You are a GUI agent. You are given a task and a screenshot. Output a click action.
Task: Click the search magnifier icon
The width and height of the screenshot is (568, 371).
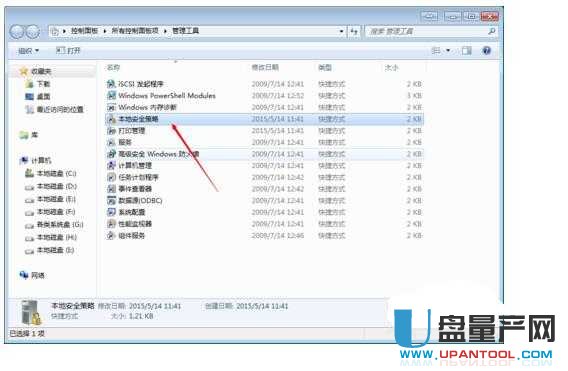(x=491, y=32)
